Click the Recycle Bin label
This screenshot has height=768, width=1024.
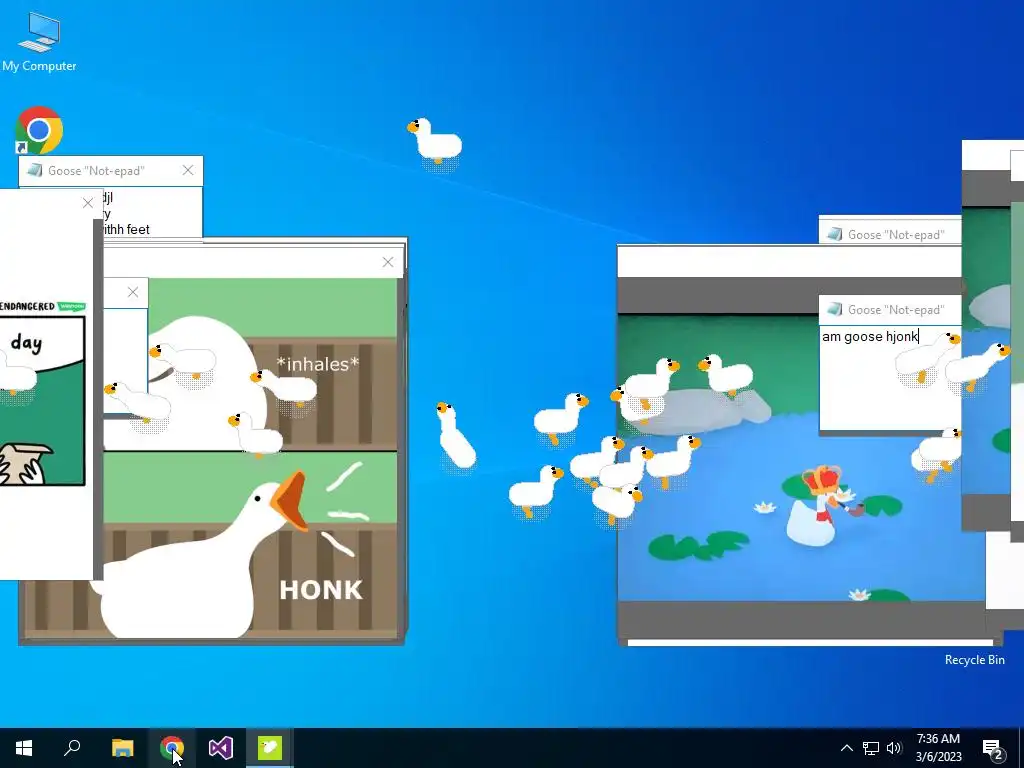click(x=974, y=660)
